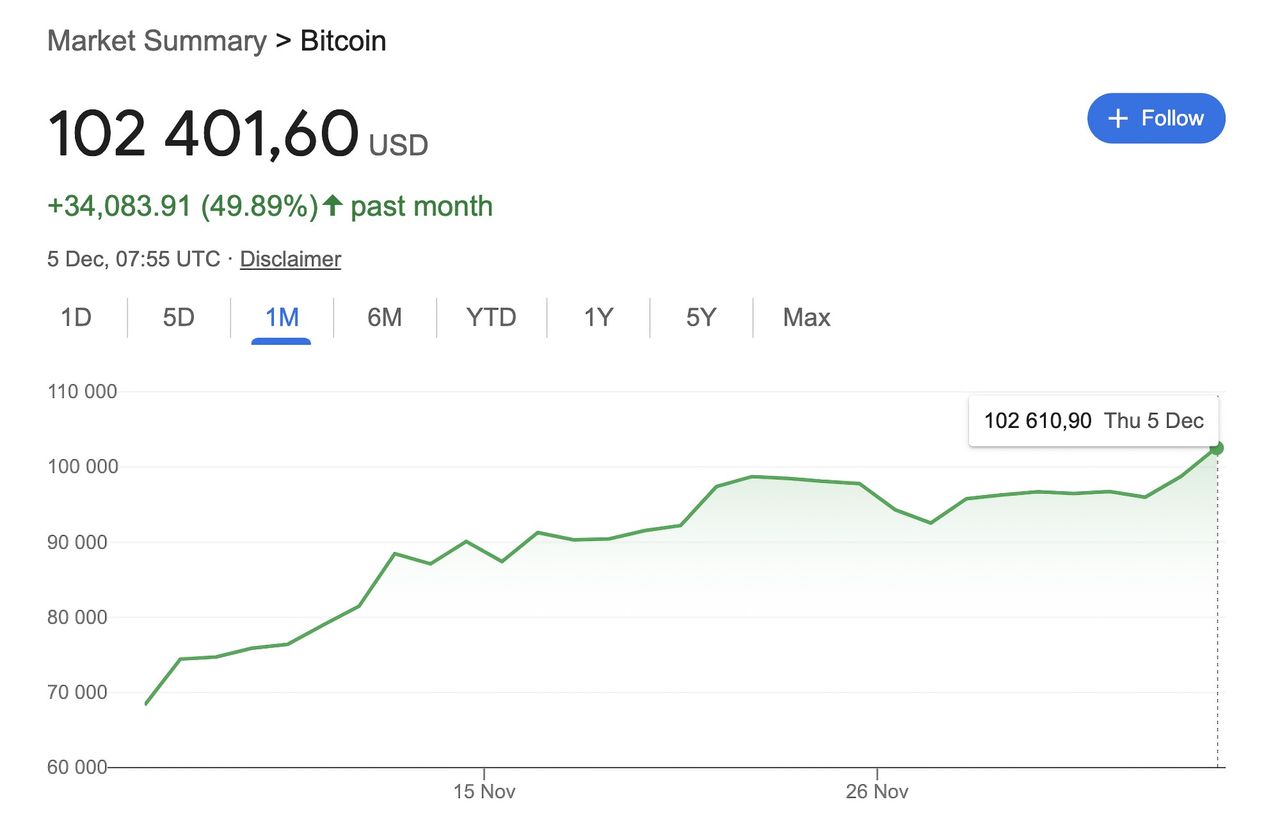Click the Bitcoin breadcrumb title
1280x820 pixels.
pyautogui.click(x=343, y=41)
